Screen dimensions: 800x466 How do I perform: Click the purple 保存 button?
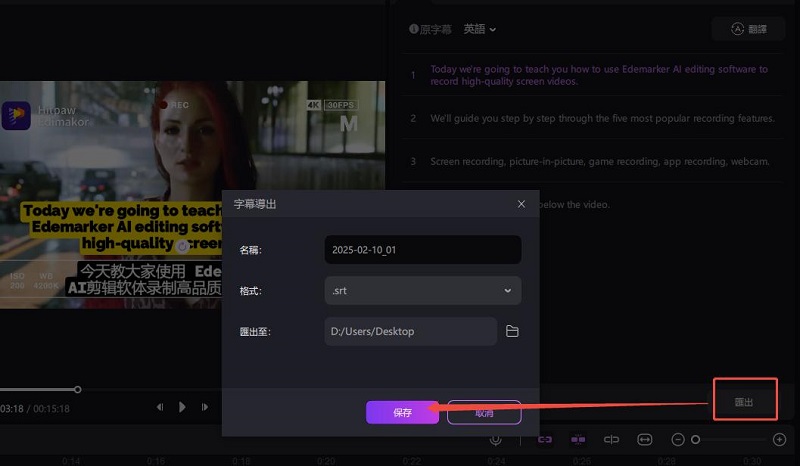click(402, 412)
